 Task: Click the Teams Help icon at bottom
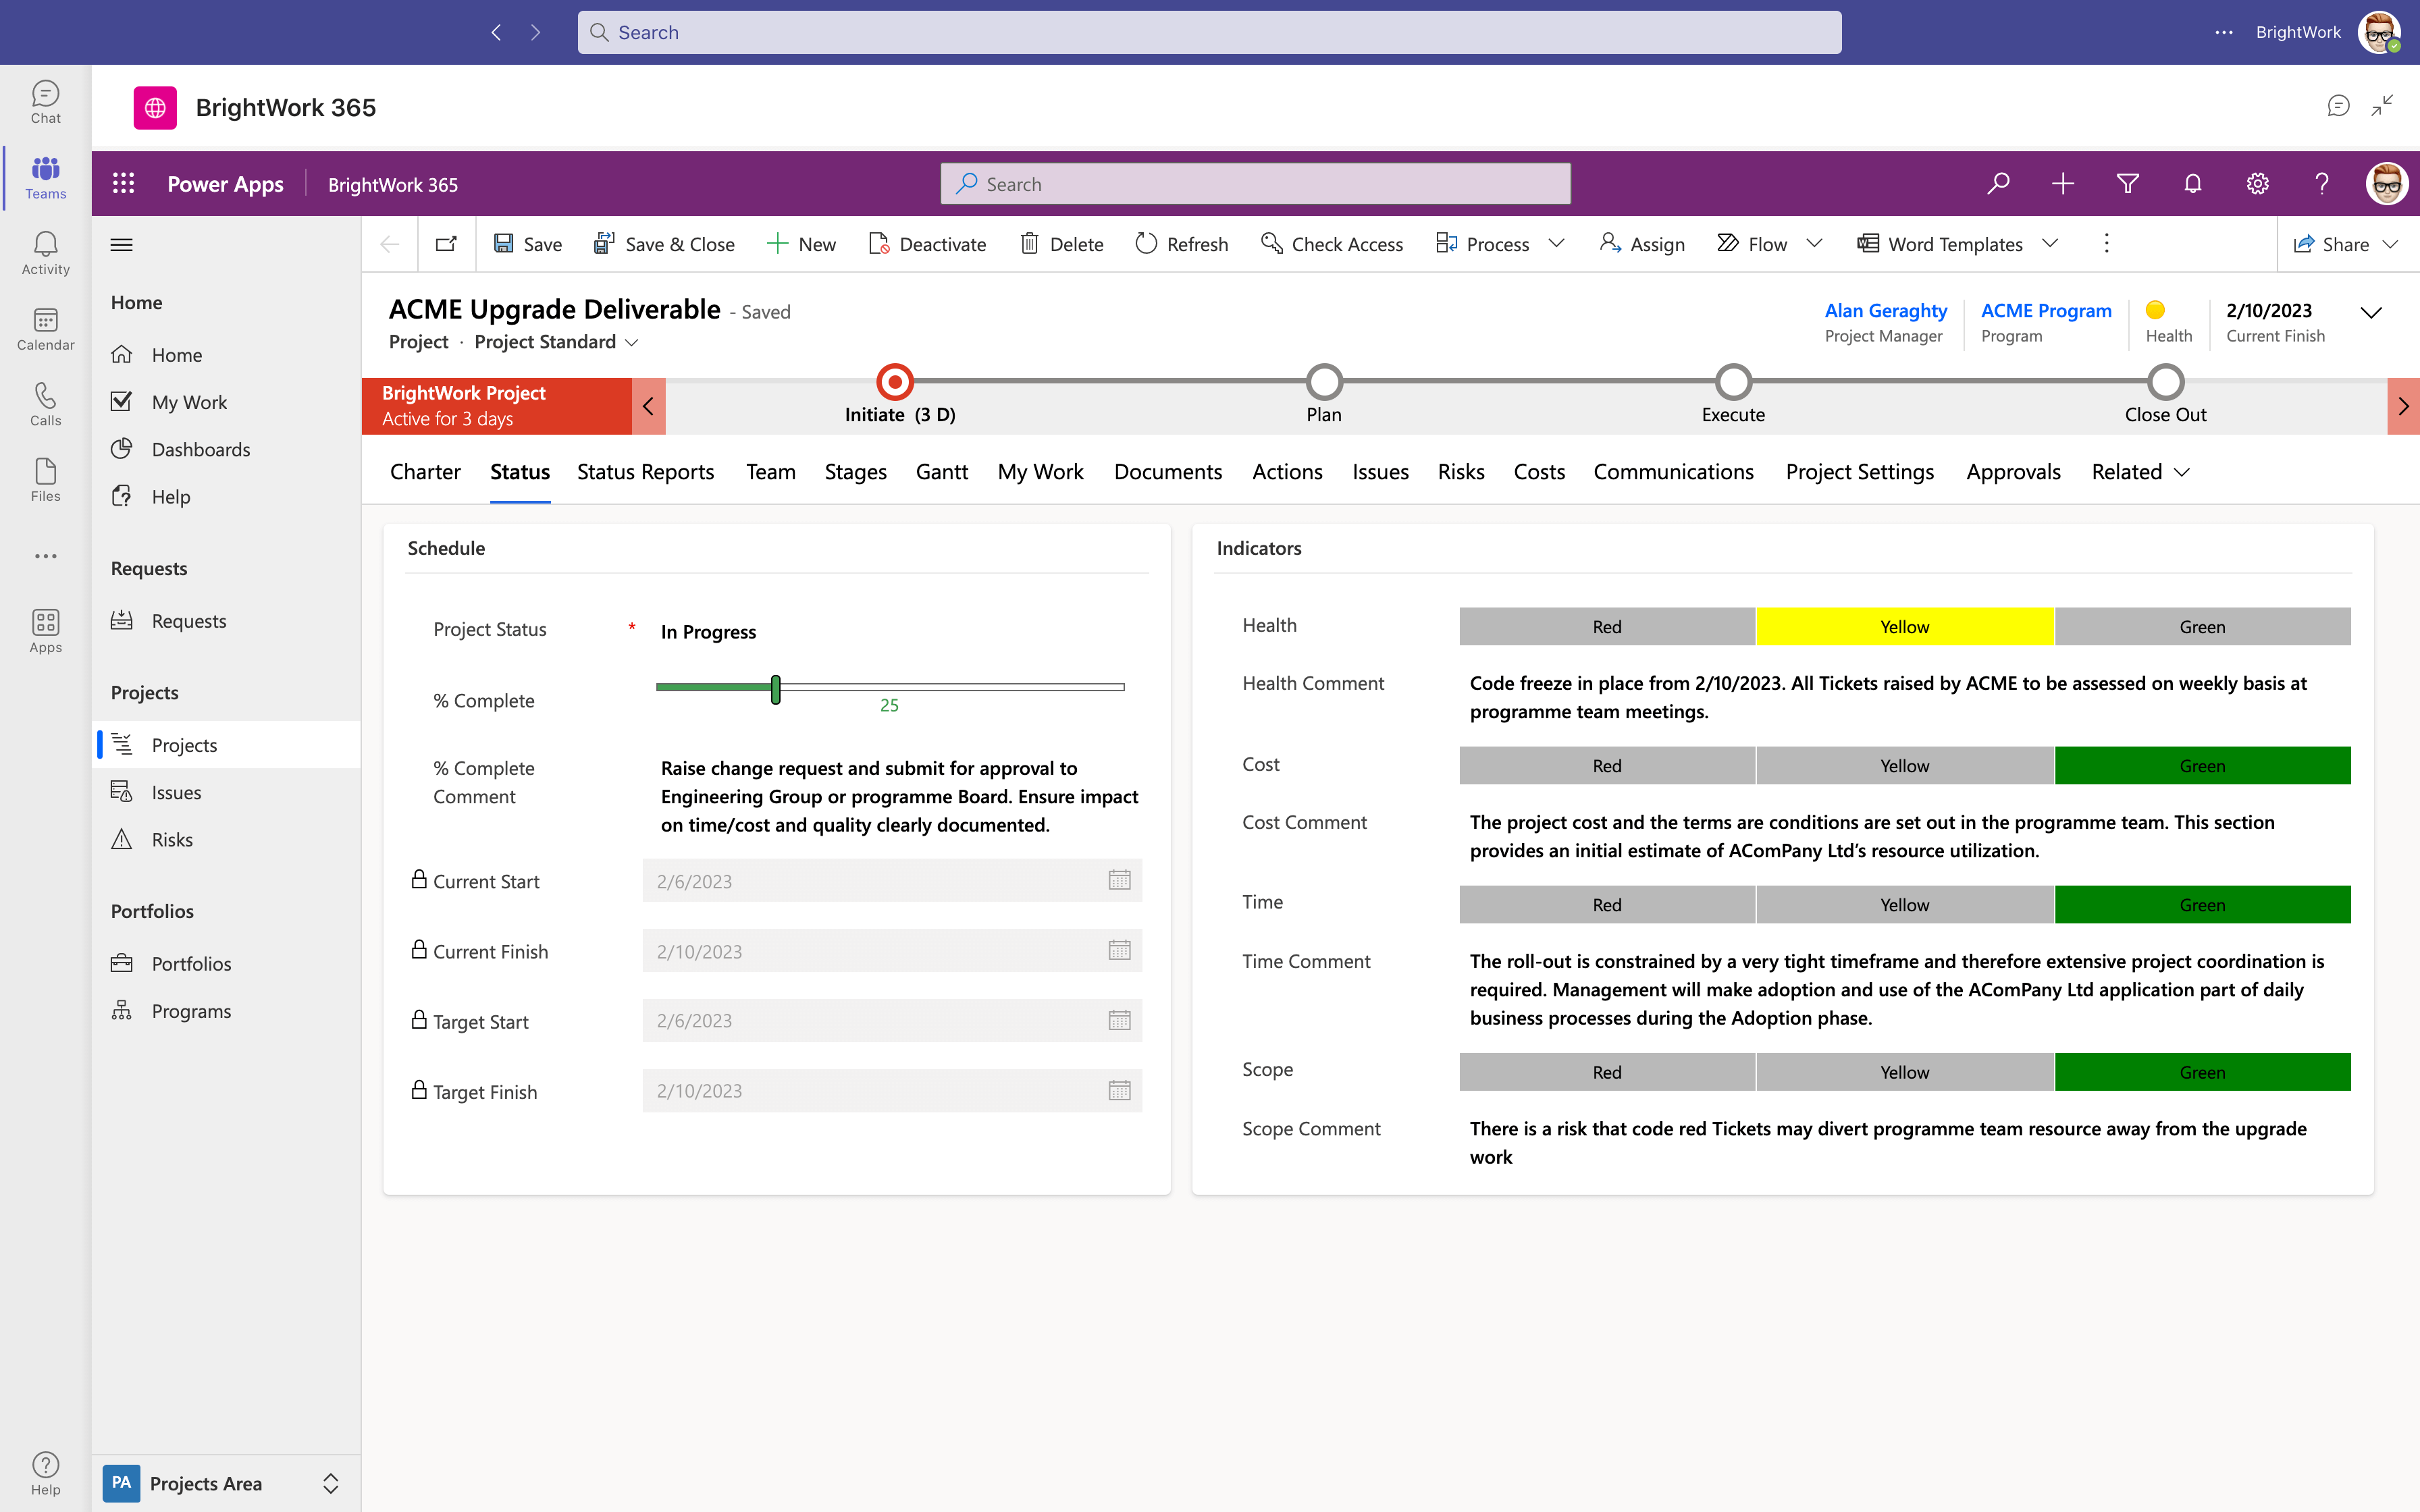[x=45, y=1473]
